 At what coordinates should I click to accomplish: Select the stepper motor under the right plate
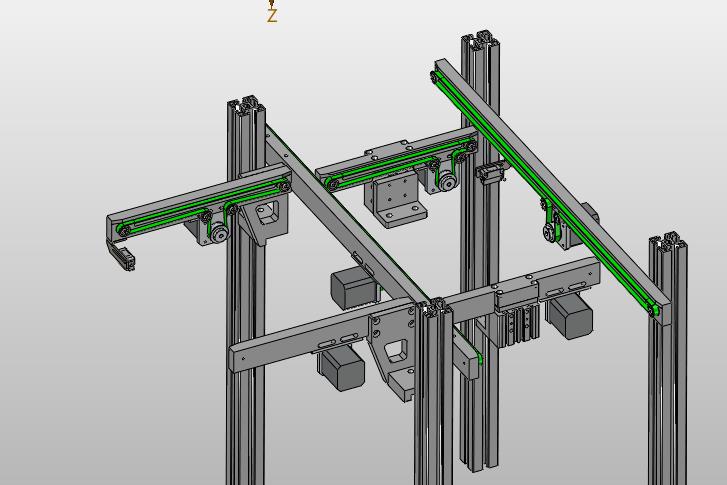570,317
